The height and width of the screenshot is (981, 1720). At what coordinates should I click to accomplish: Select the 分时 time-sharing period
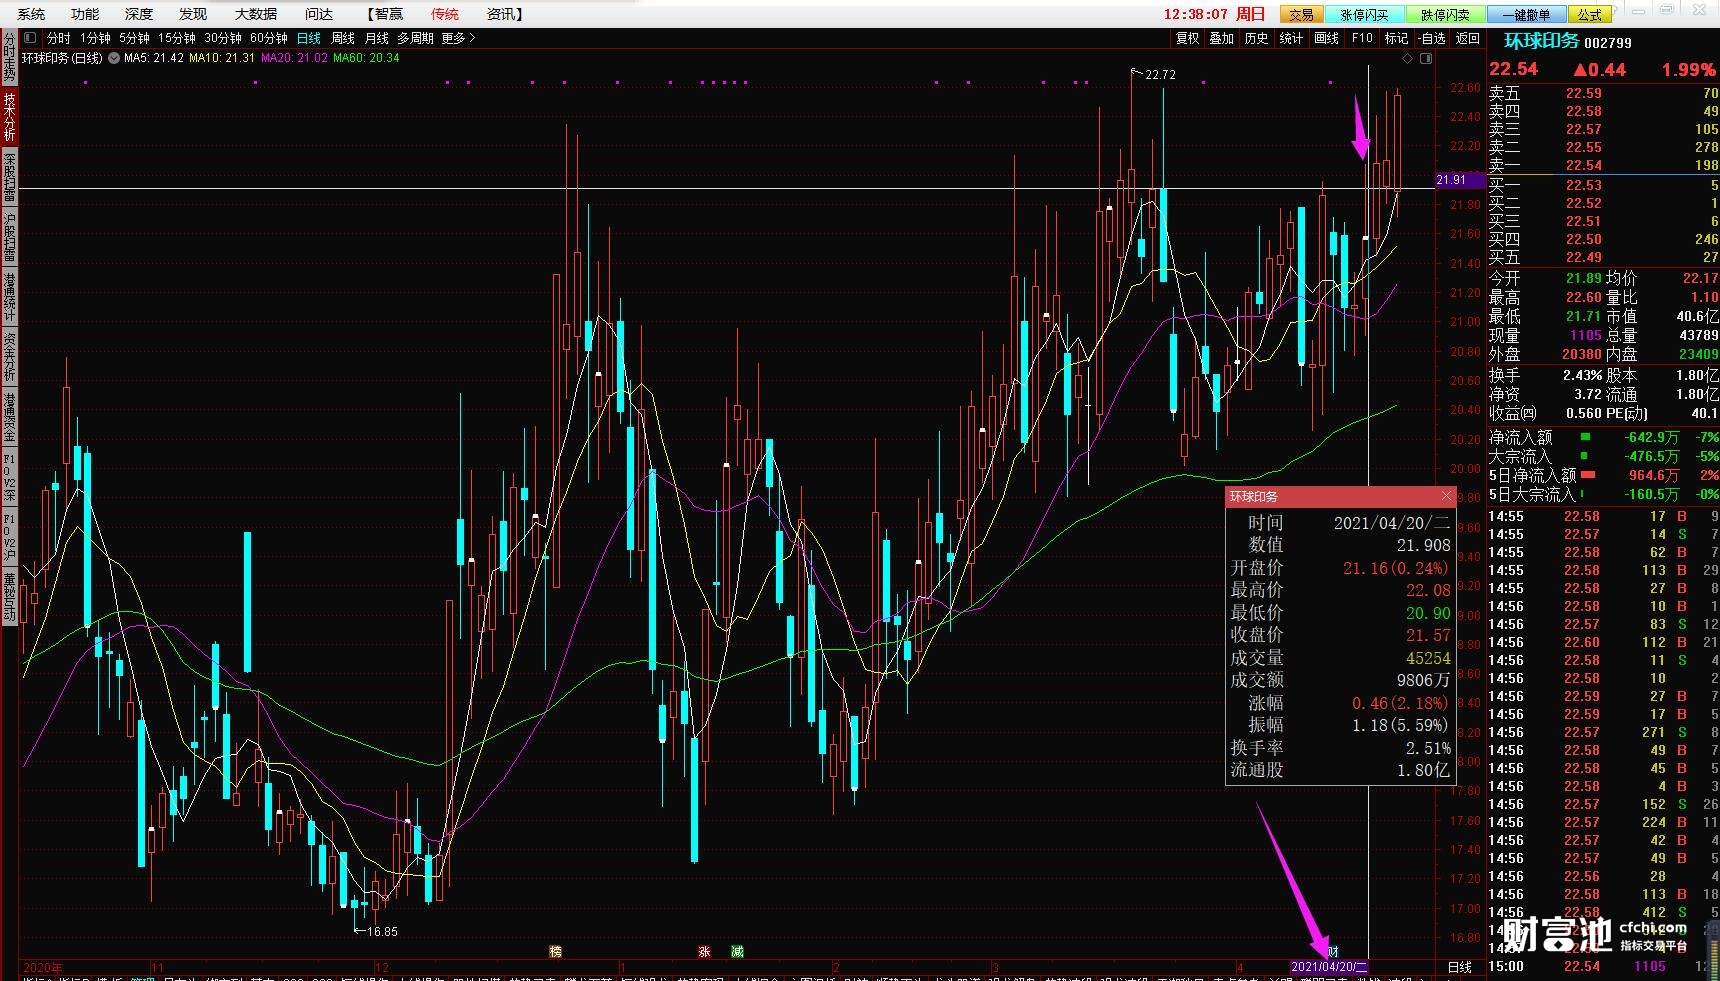59,38
